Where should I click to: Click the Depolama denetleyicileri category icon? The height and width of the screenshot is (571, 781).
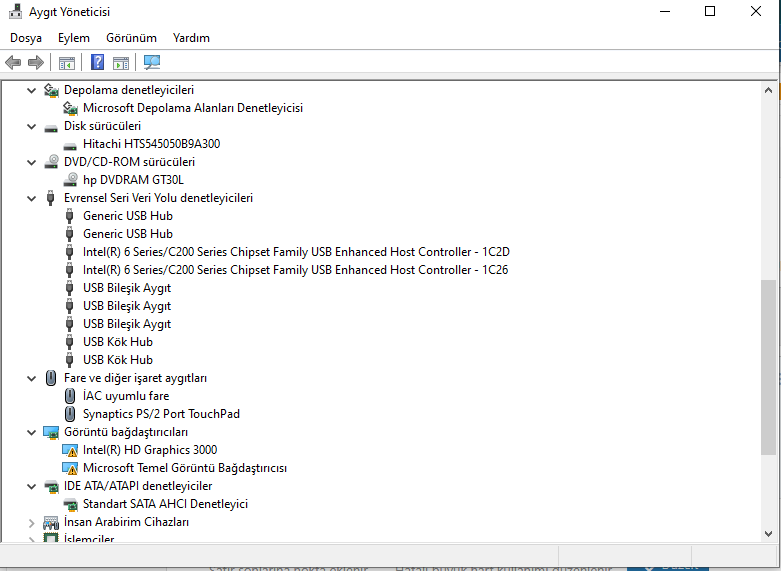pyautogui.click(x=51, y=90)
